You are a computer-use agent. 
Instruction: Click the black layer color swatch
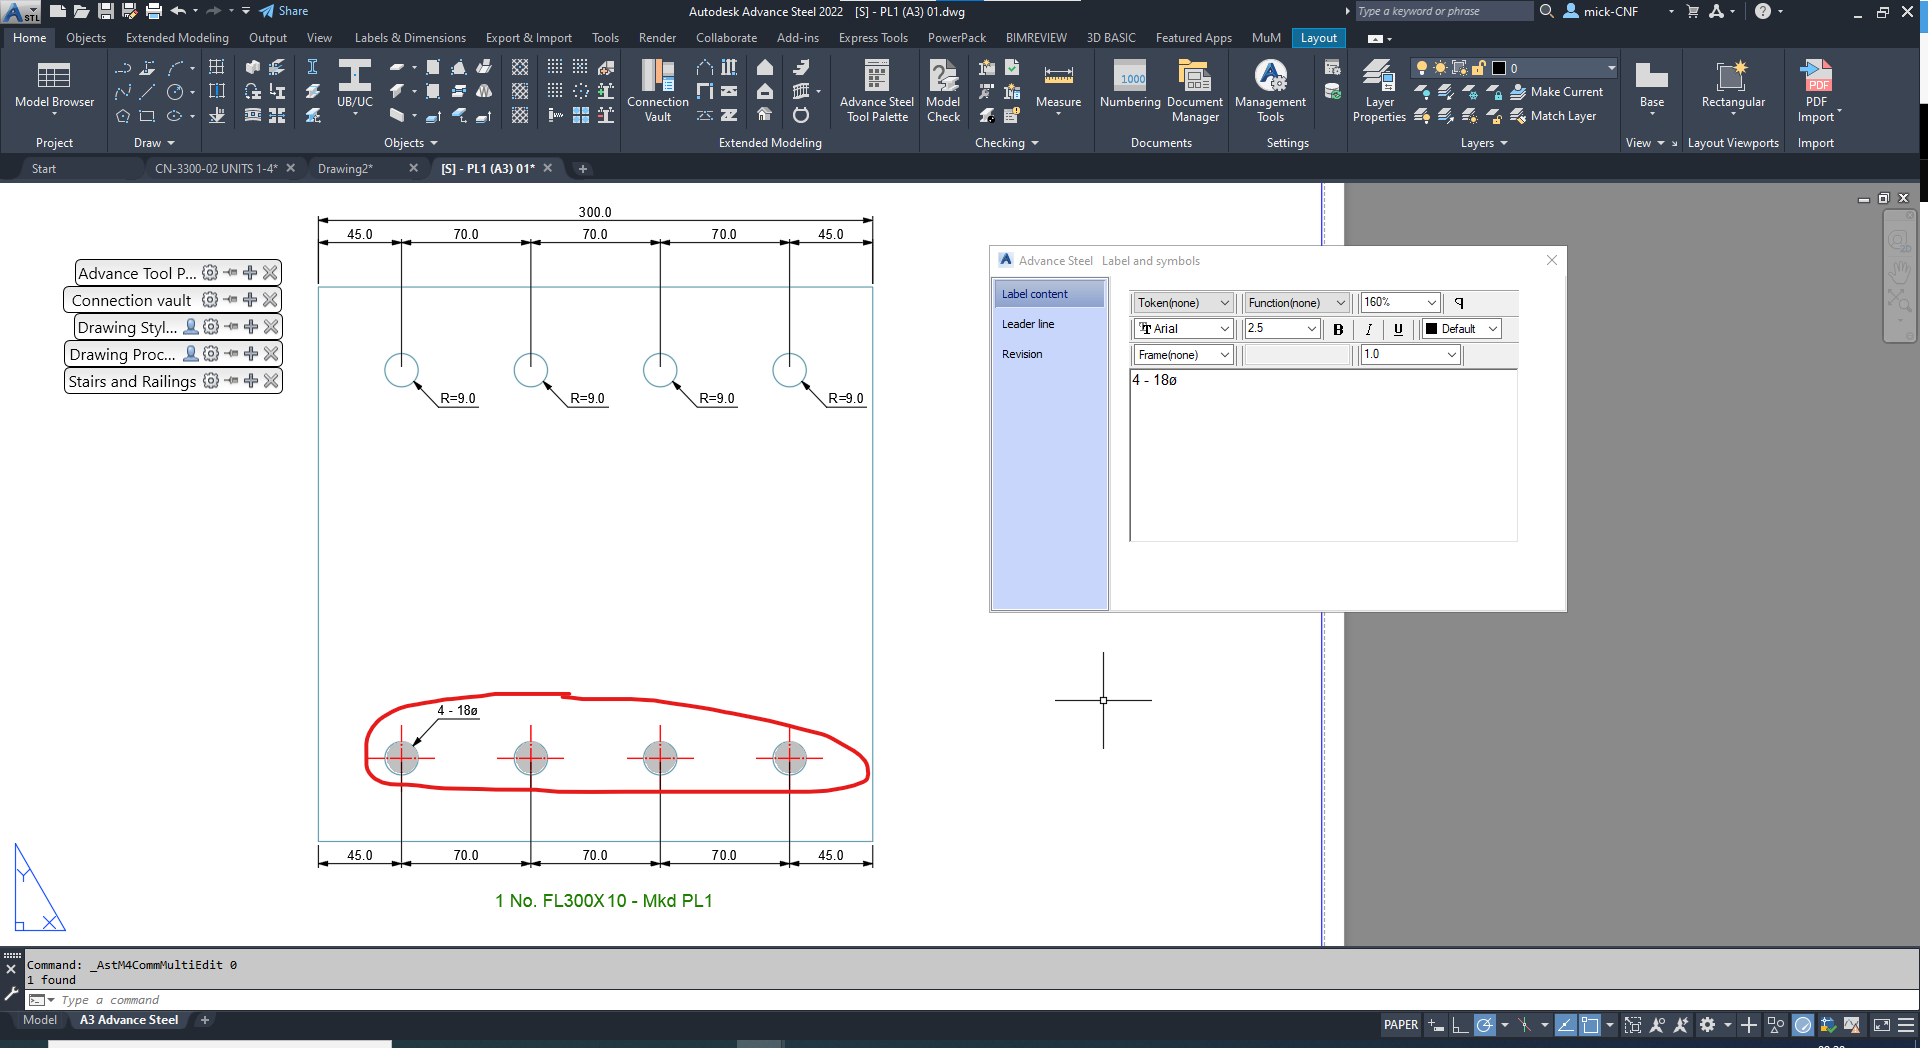tap(1499, 68)
